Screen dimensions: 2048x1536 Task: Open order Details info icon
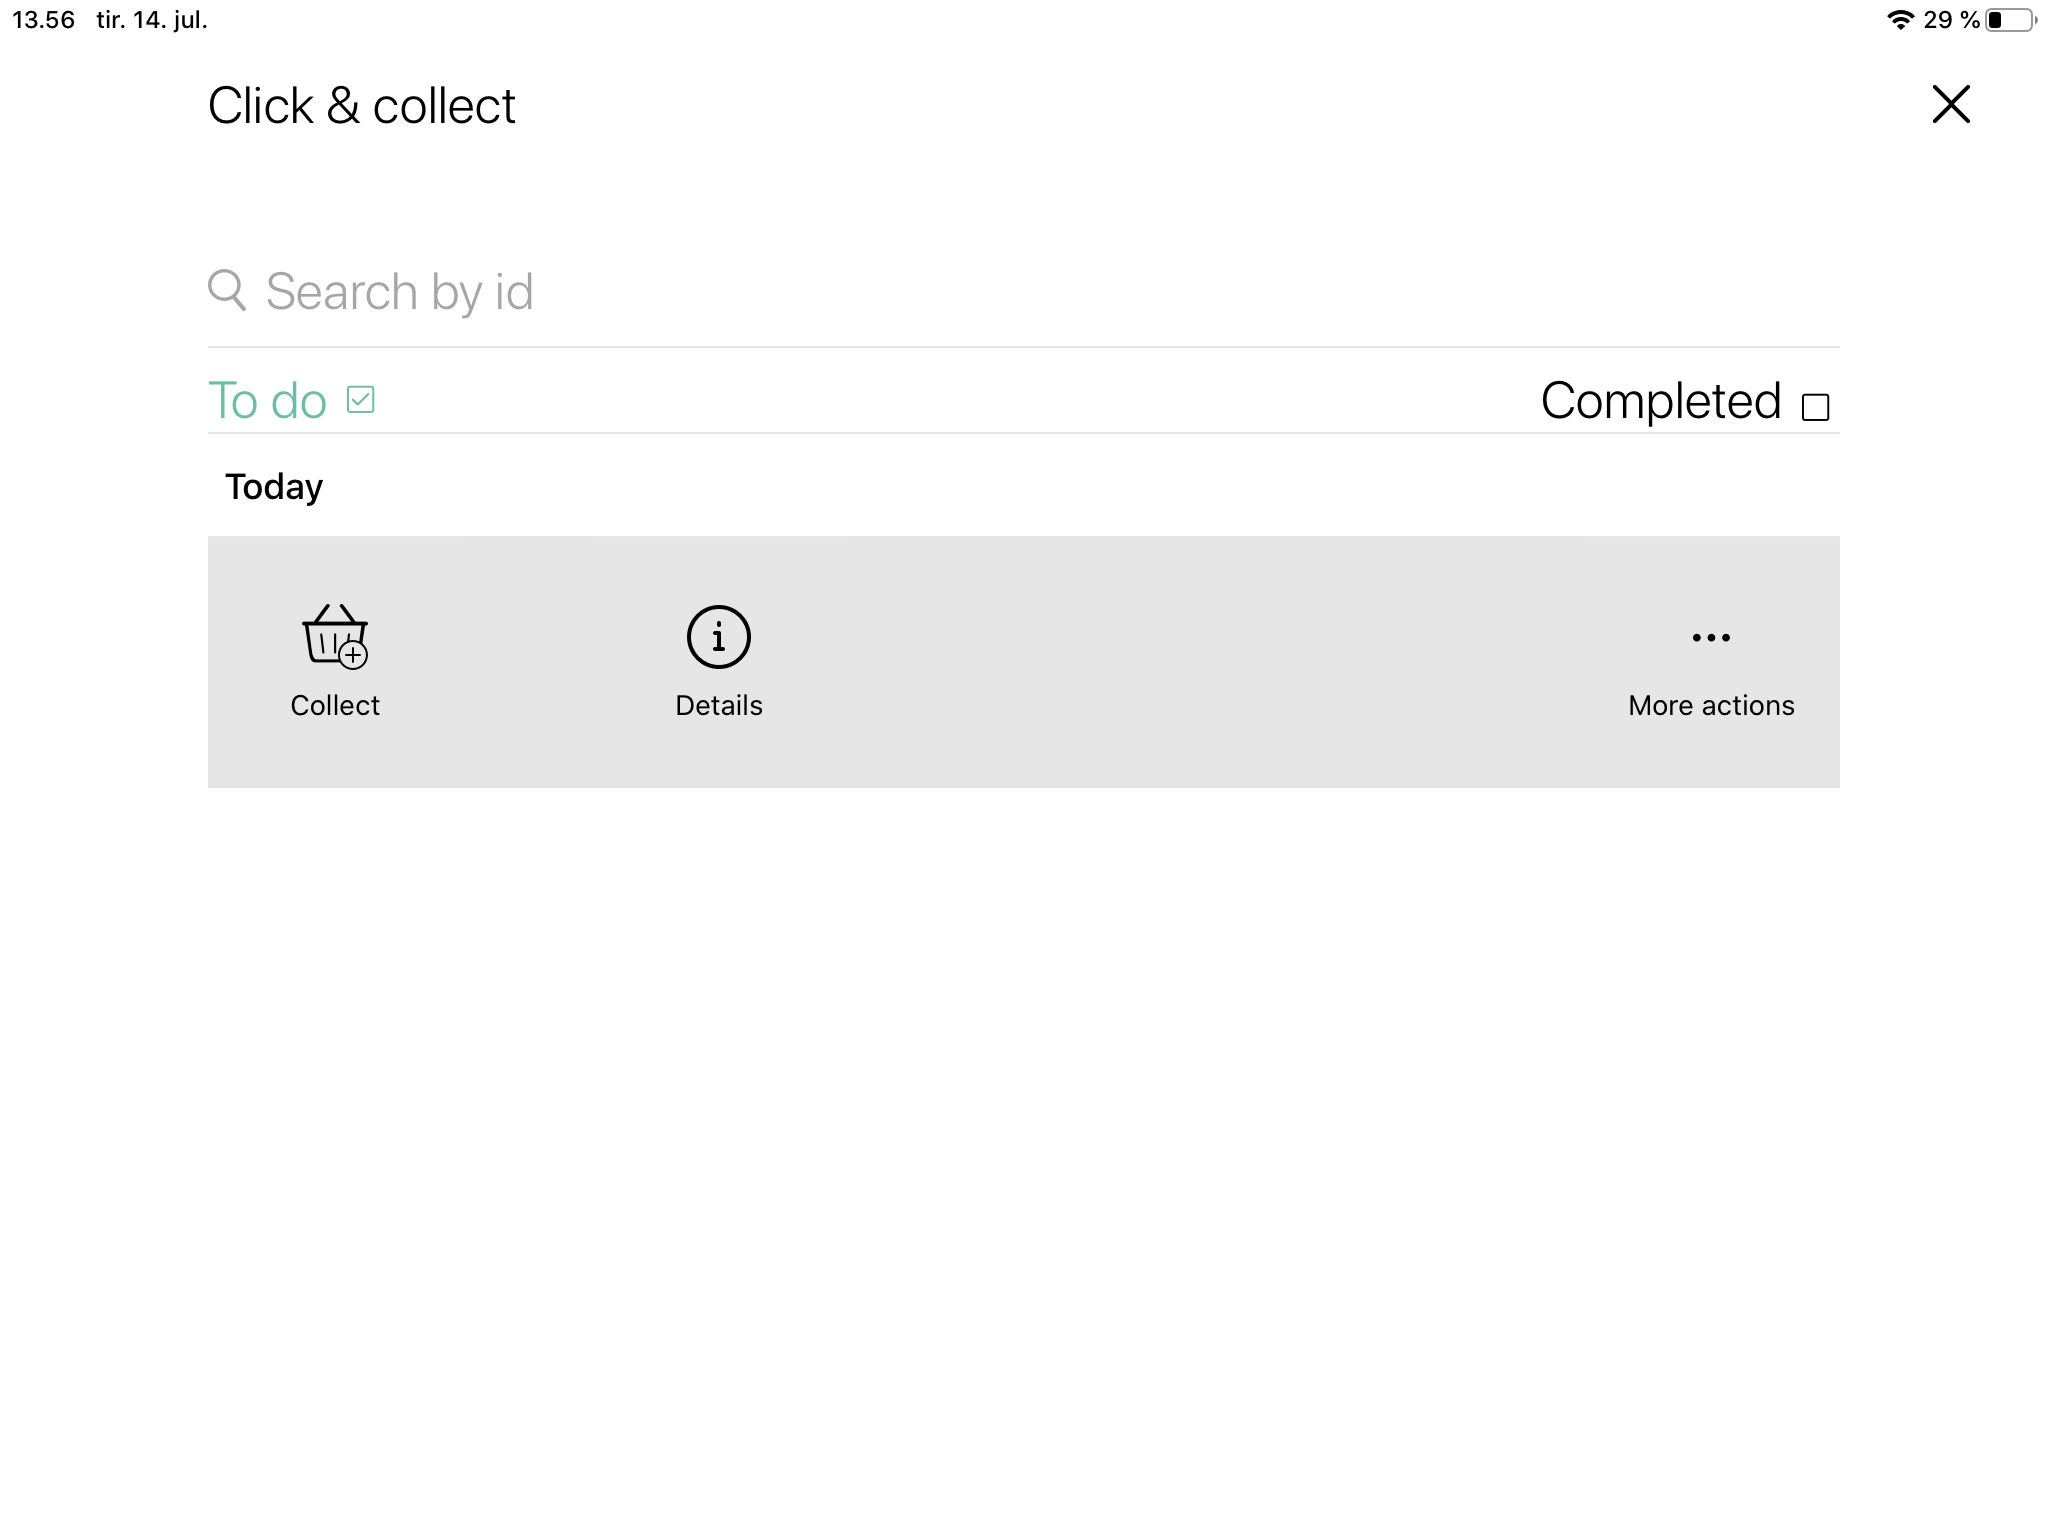click(718, 637)
